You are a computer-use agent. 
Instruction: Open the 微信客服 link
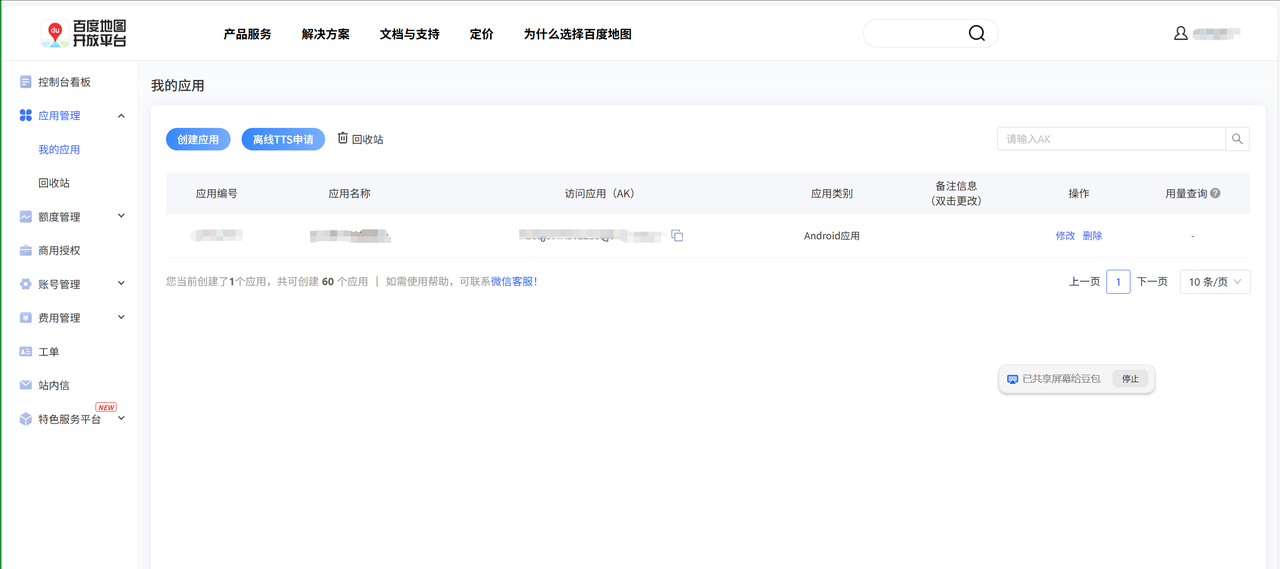pos(514,282)
